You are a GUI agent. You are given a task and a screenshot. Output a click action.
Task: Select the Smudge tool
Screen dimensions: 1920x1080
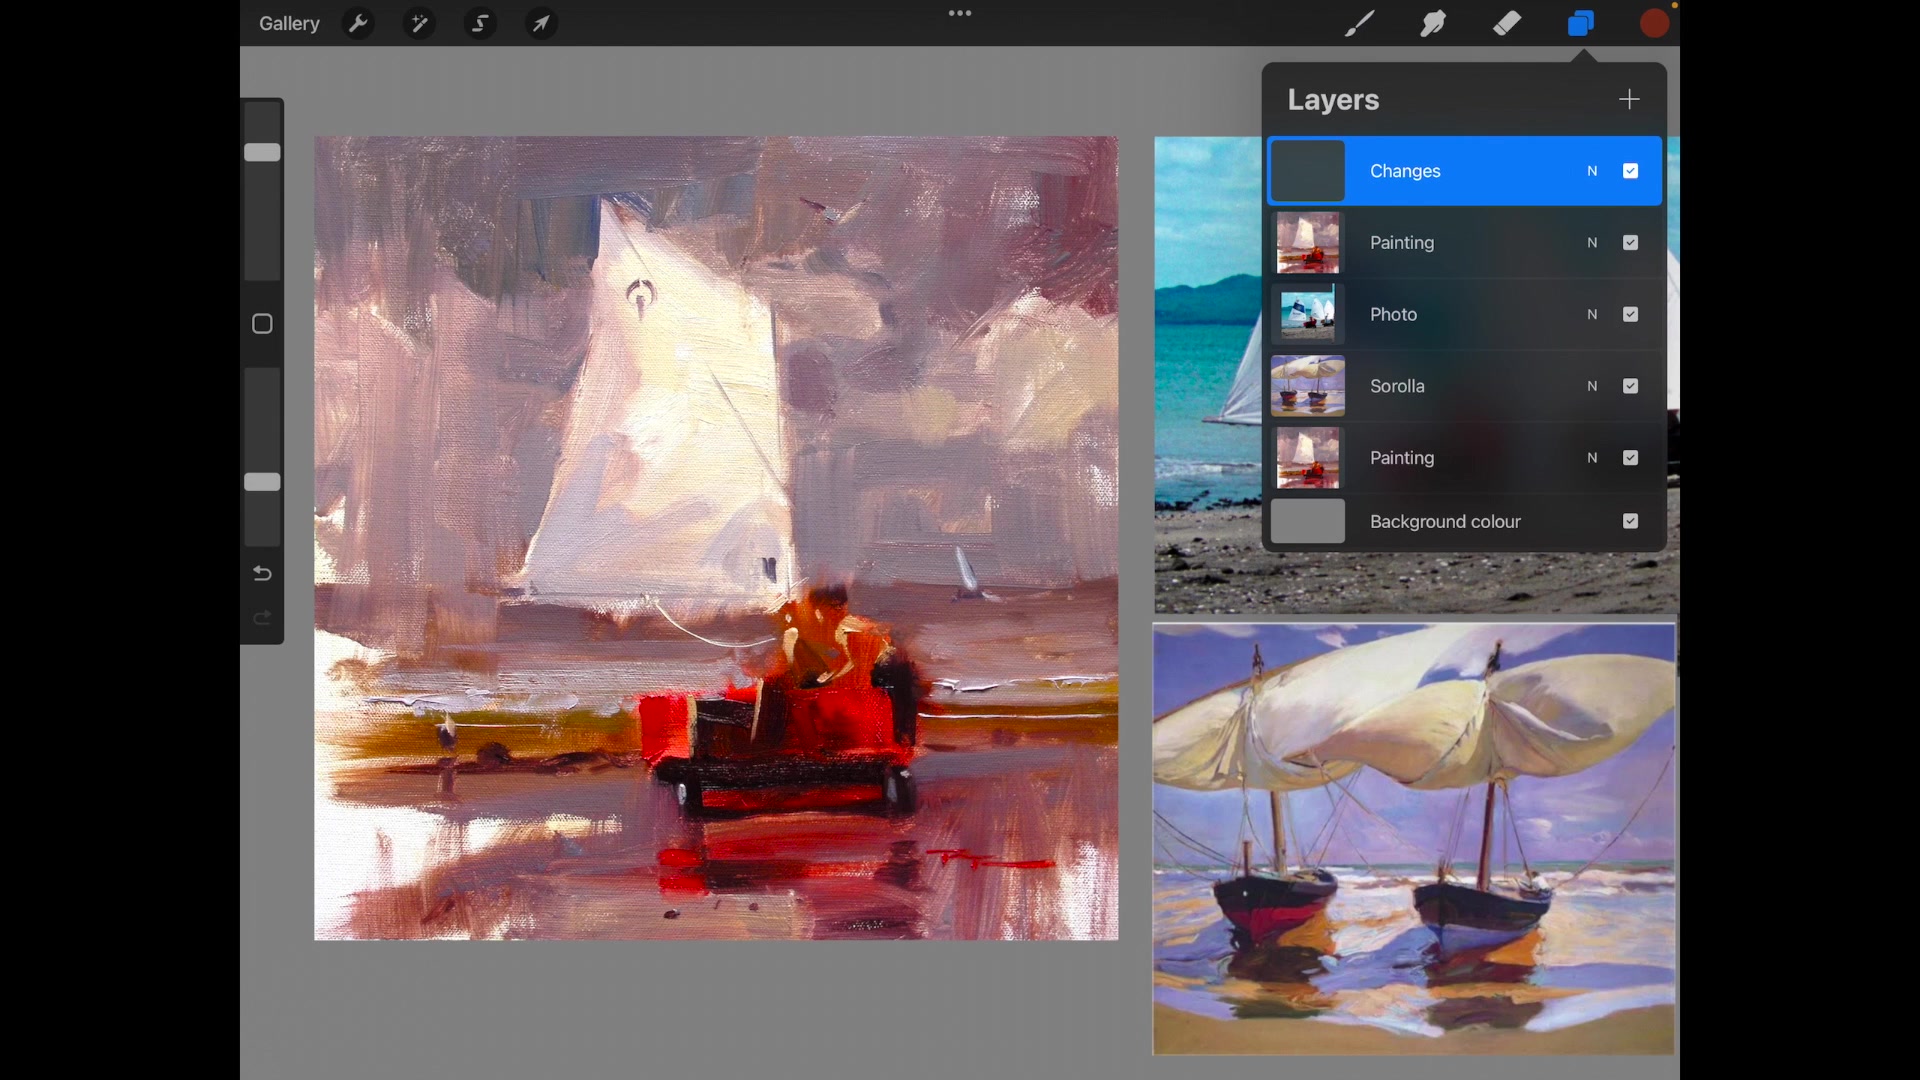point(1433,23)
